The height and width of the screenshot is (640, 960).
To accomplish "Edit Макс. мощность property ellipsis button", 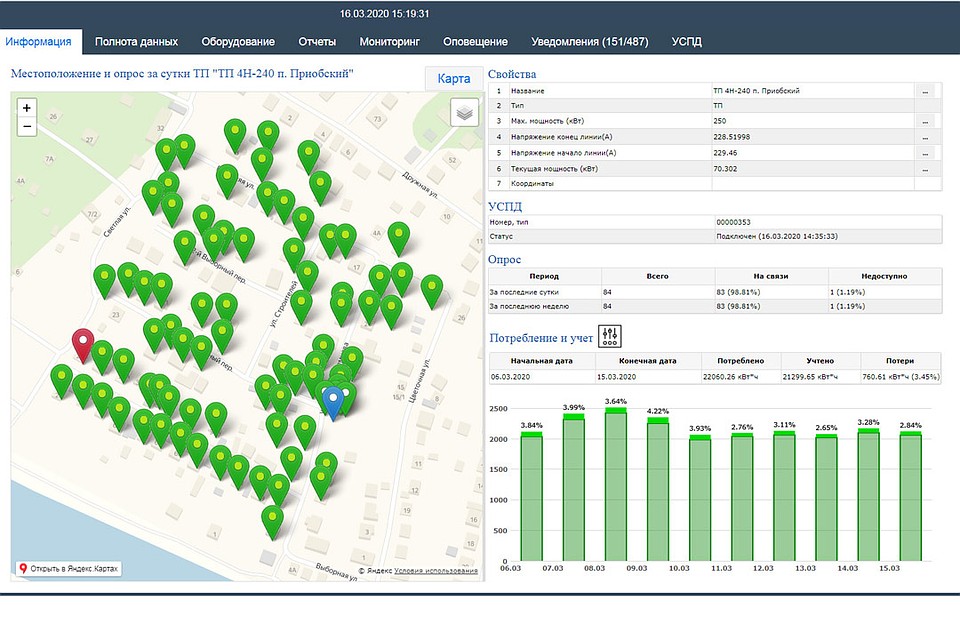I will point(925,121).
